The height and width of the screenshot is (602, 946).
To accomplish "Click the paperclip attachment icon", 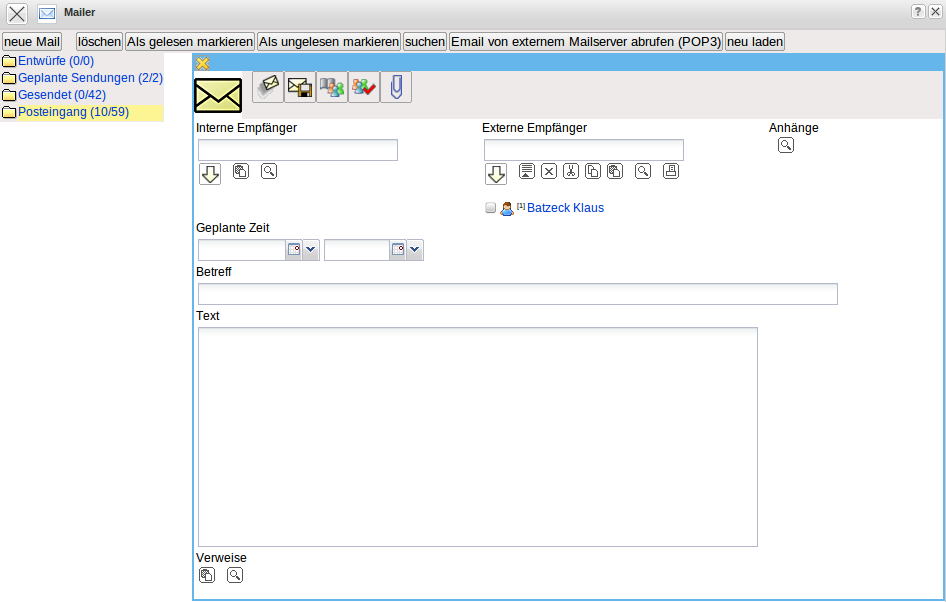I will tap(396, 87).
